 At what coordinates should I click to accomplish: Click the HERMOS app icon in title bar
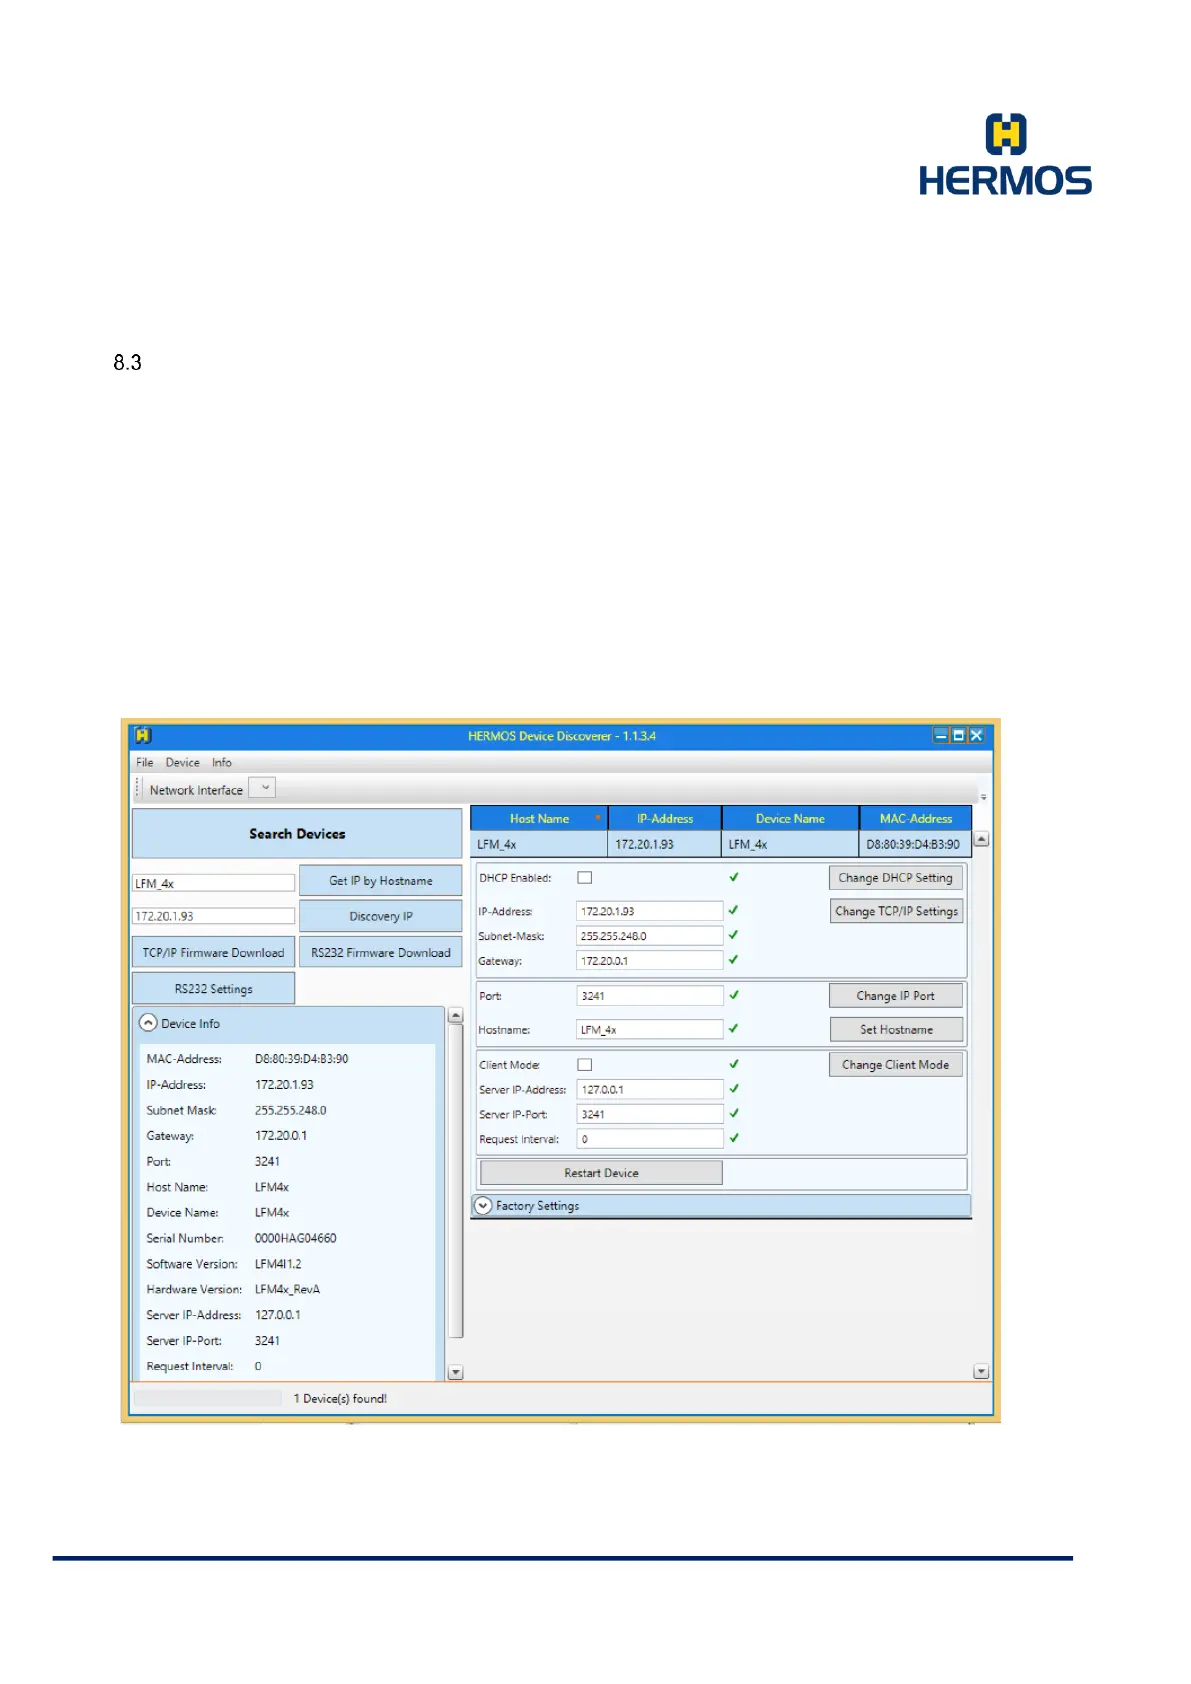click(143, 735)
